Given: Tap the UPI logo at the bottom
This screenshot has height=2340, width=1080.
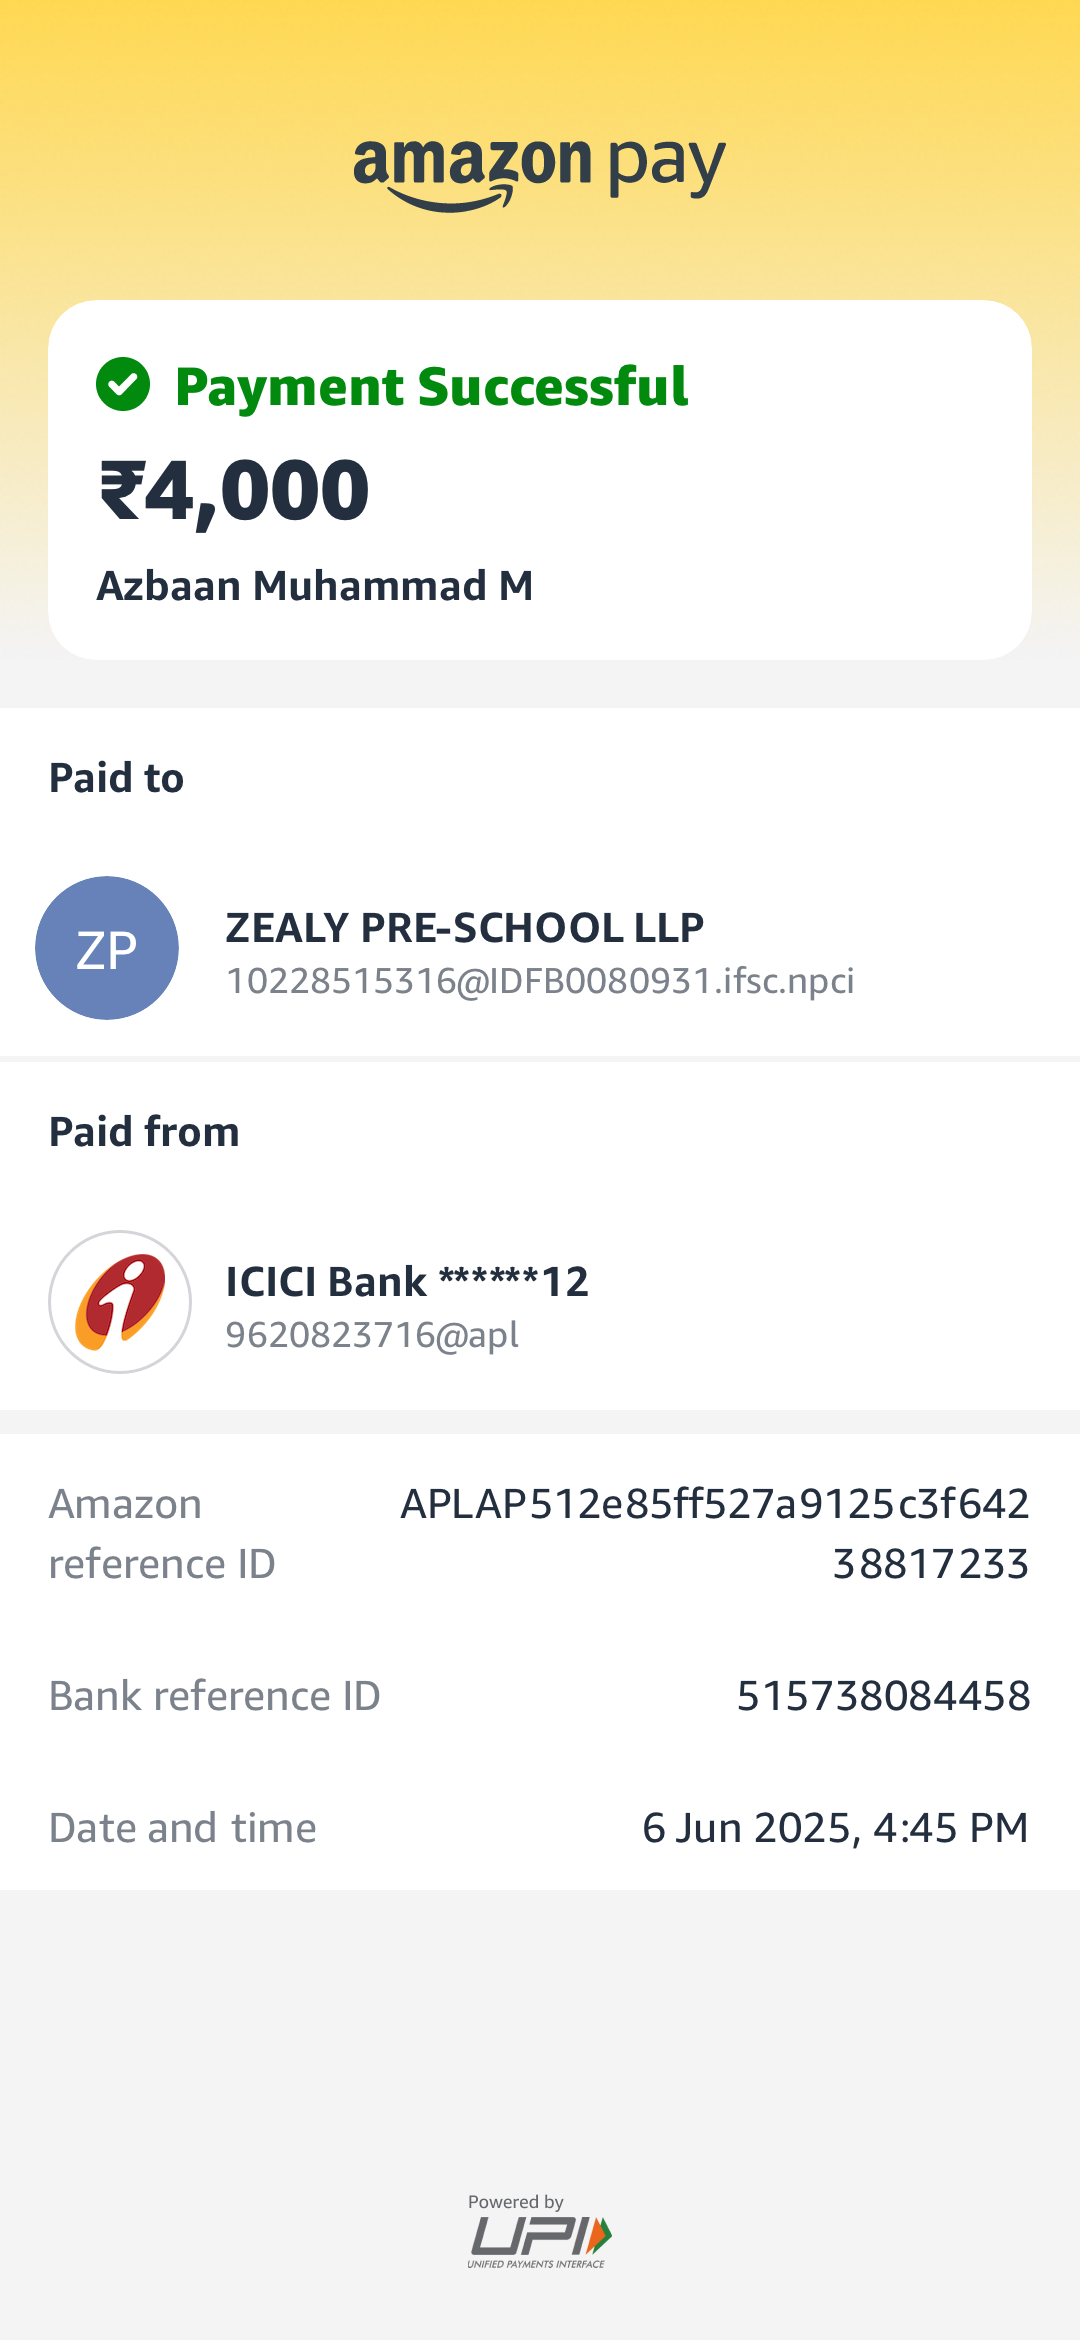Looking at the screenshot, I should (x=540, y=2240).
